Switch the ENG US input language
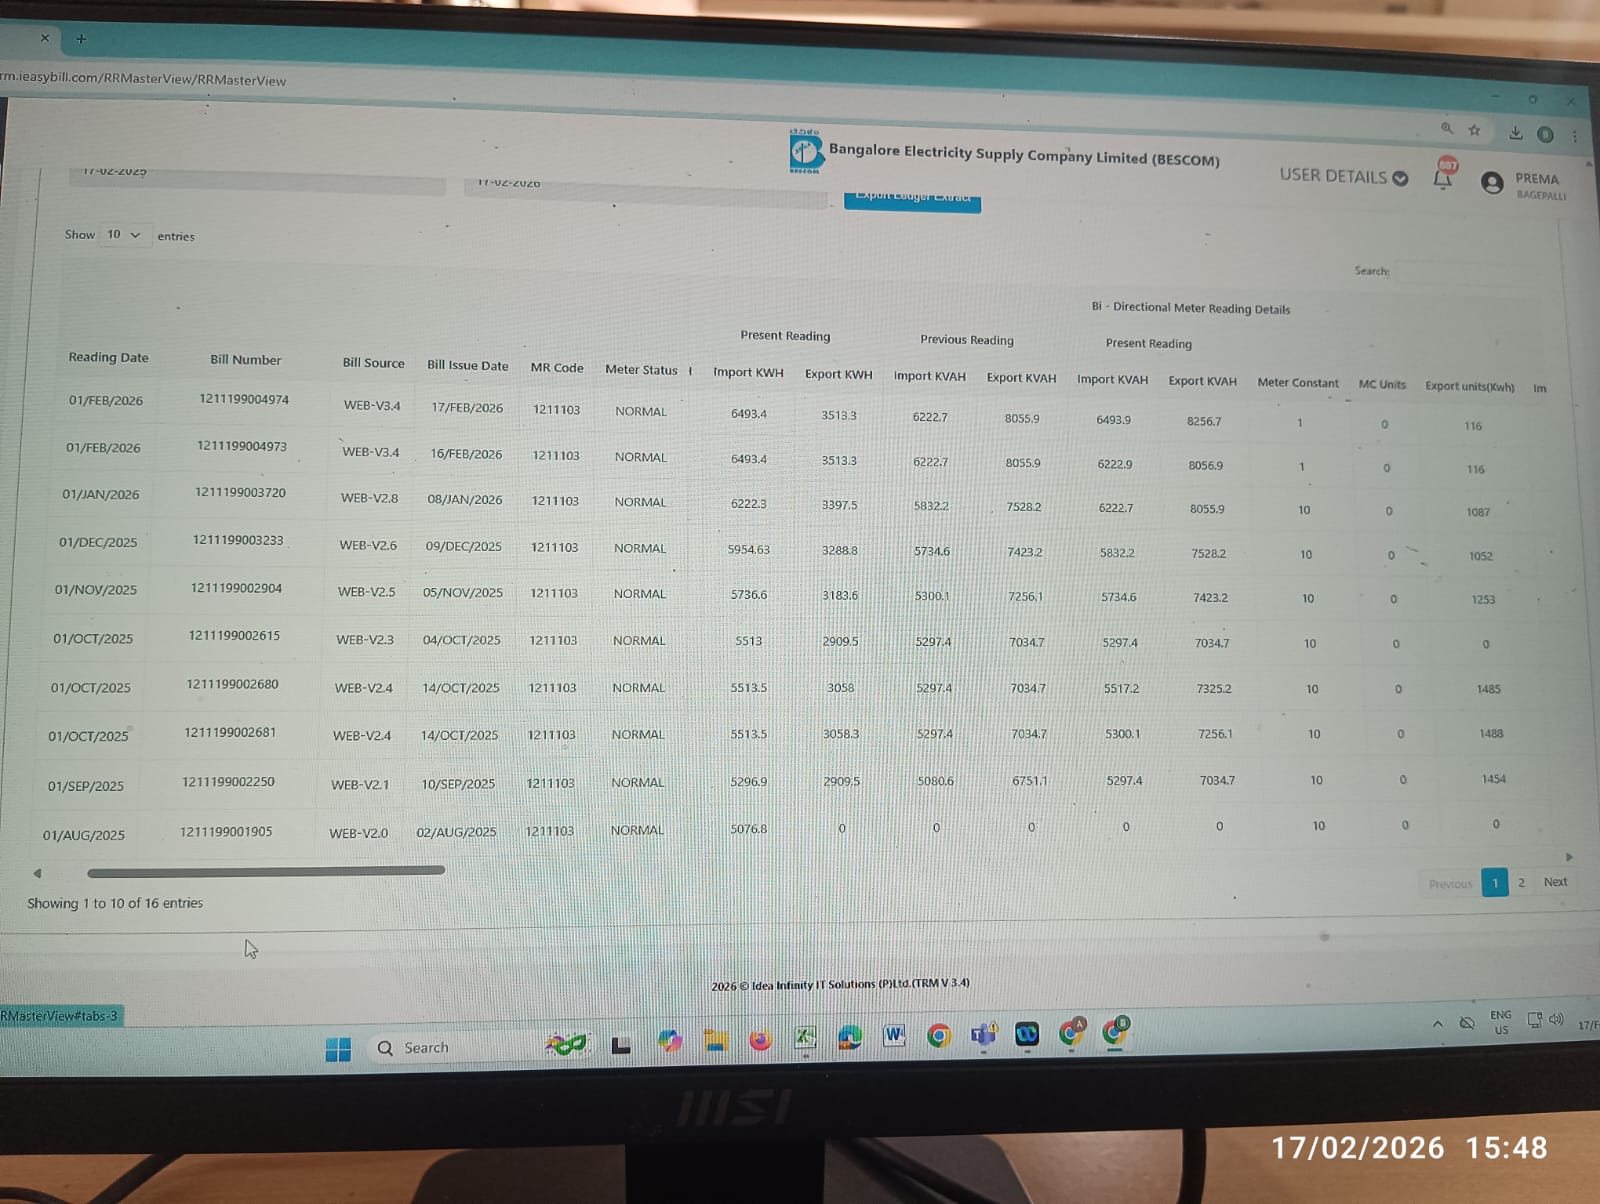The width and height of the screenshot is (1600, 1204). pos(1501,1022)
